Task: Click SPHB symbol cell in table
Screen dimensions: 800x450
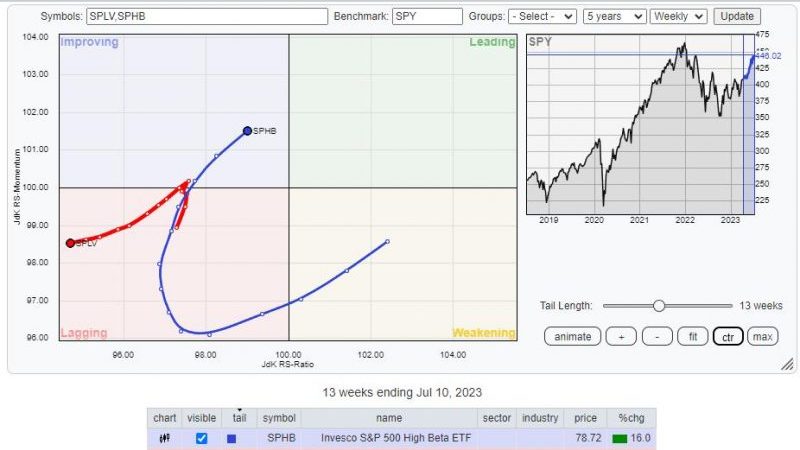Action: pyautogui.click(x=281, y=438)
